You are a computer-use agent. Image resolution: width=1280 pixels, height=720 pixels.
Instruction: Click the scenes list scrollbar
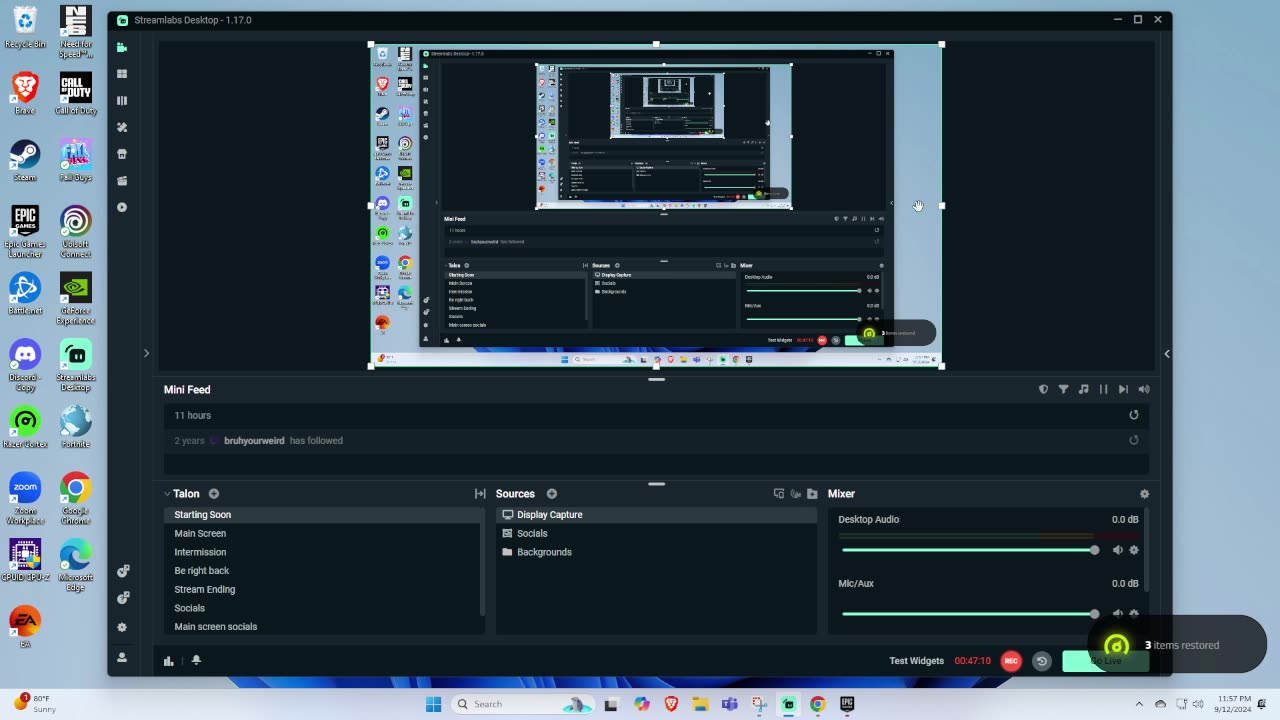483,560
